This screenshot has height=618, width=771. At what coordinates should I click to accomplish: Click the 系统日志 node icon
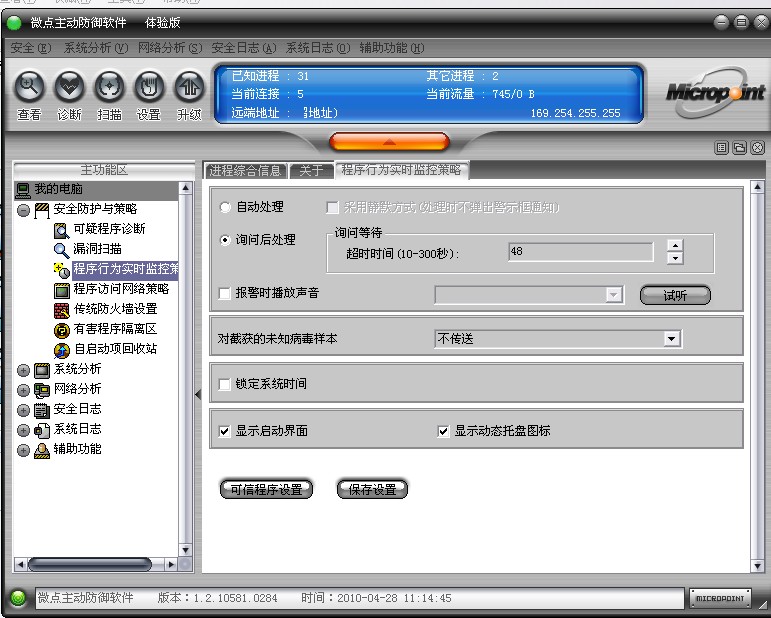pos(42,430)
